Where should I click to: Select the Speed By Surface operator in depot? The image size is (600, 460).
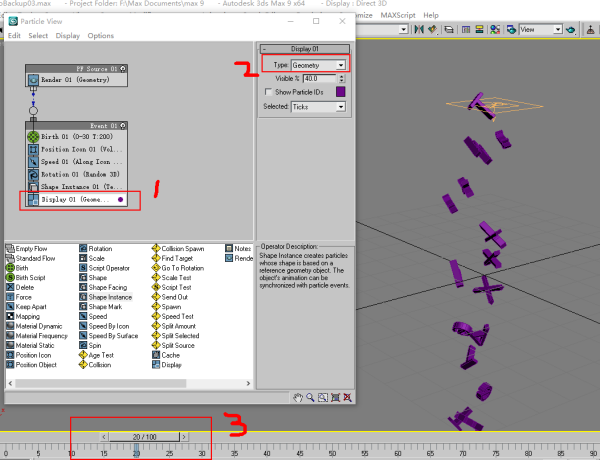point(109,336)
